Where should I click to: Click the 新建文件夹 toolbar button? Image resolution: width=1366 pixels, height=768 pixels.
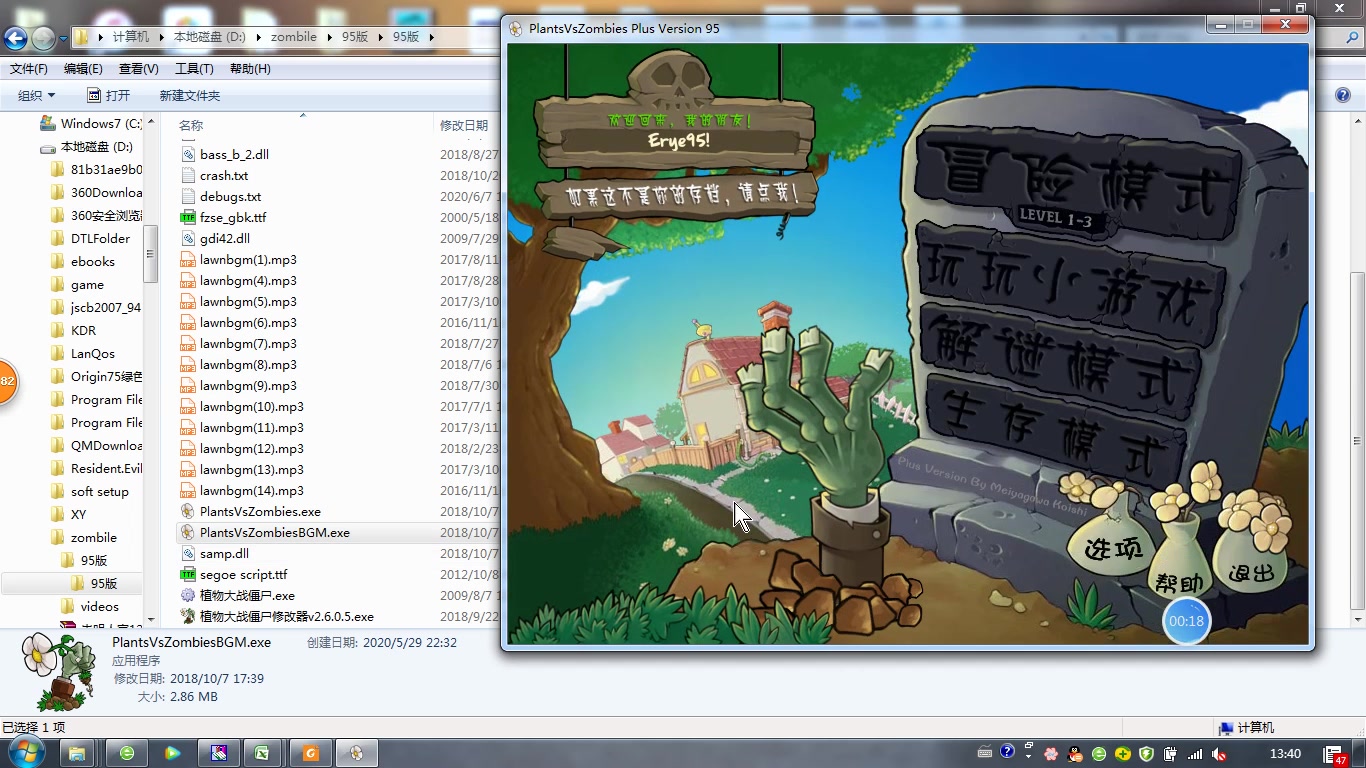tap(190, 95)
